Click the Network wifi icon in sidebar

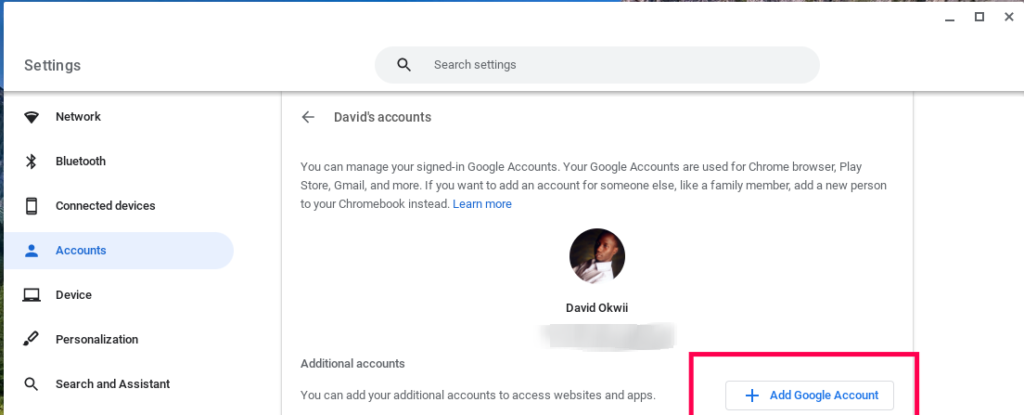tap(31, 117)
